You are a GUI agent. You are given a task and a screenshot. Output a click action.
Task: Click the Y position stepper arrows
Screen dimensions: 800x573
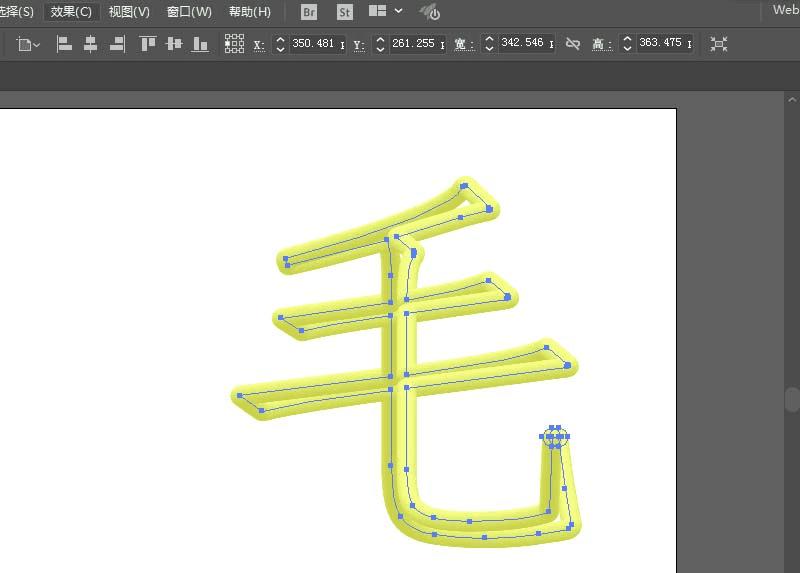click(380, 44)
